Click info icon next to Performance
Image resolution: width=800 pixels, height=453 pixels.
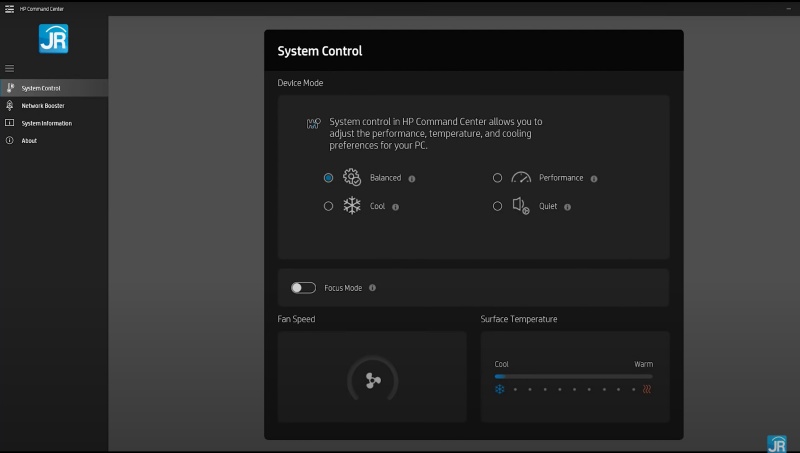point(594,179)
